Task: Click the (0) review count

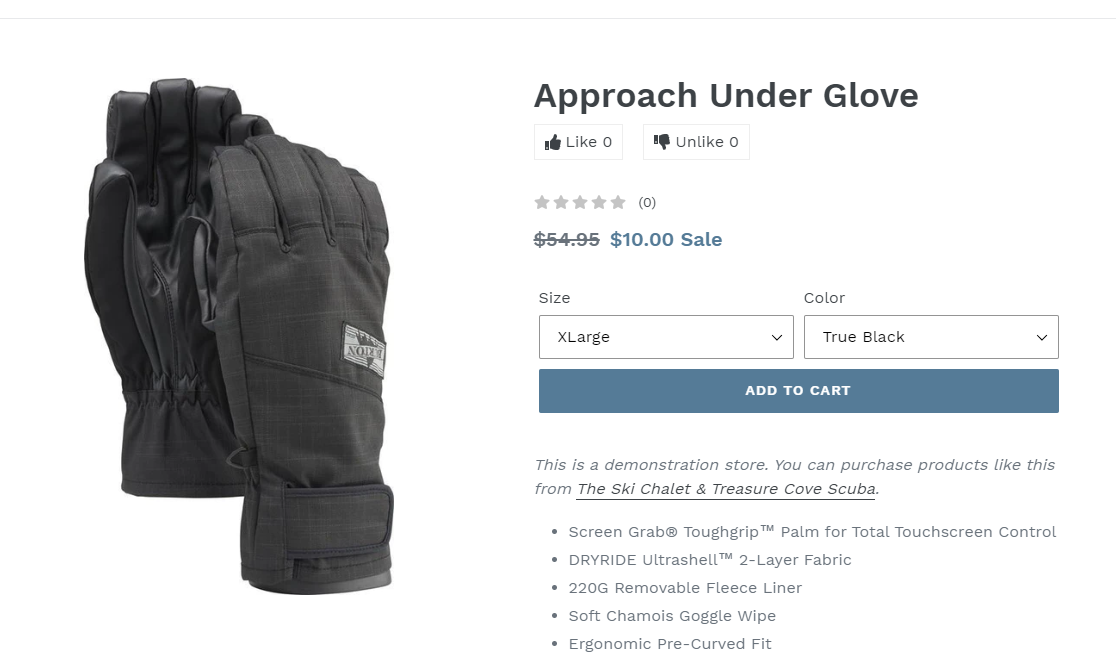Action: [x=647, y=203]
